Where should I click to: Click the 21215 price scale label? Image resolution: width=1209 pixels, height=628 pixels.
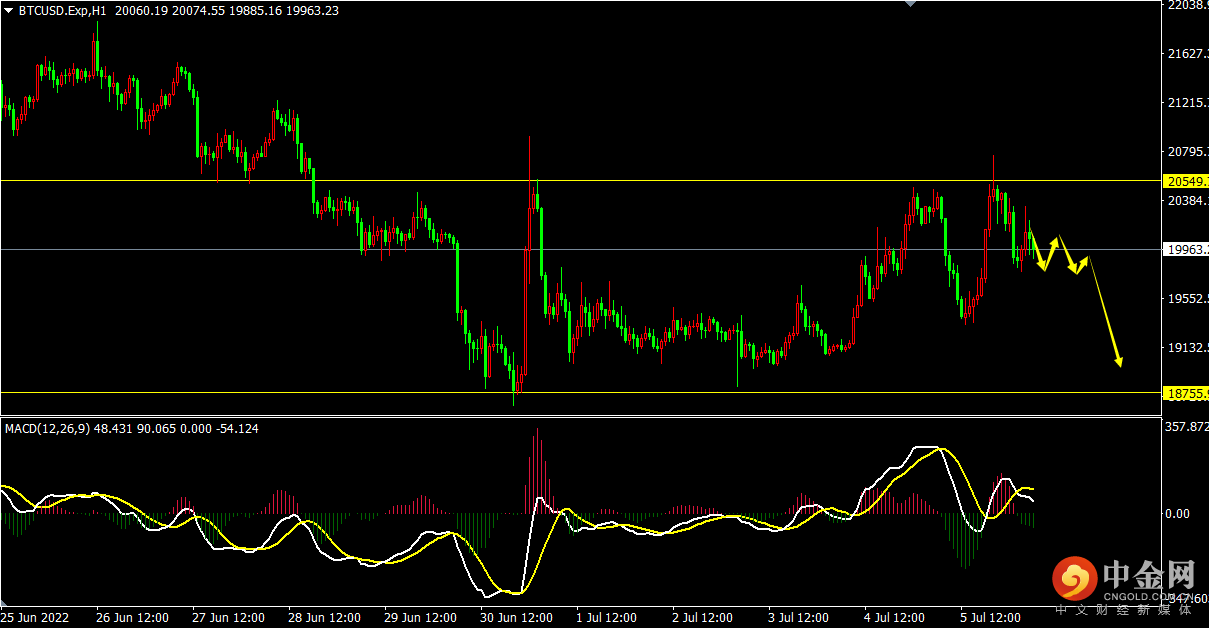click(x=1187, y=103)
